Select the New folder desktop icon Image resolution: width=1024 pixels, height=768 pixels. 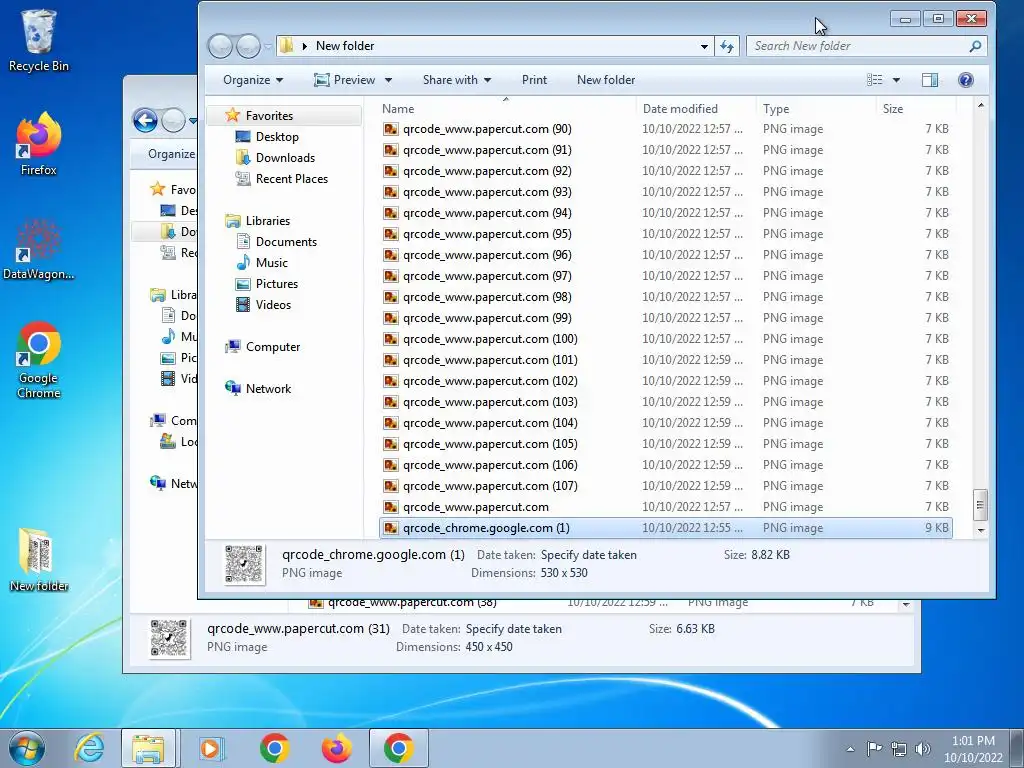[x=39, y=559]
